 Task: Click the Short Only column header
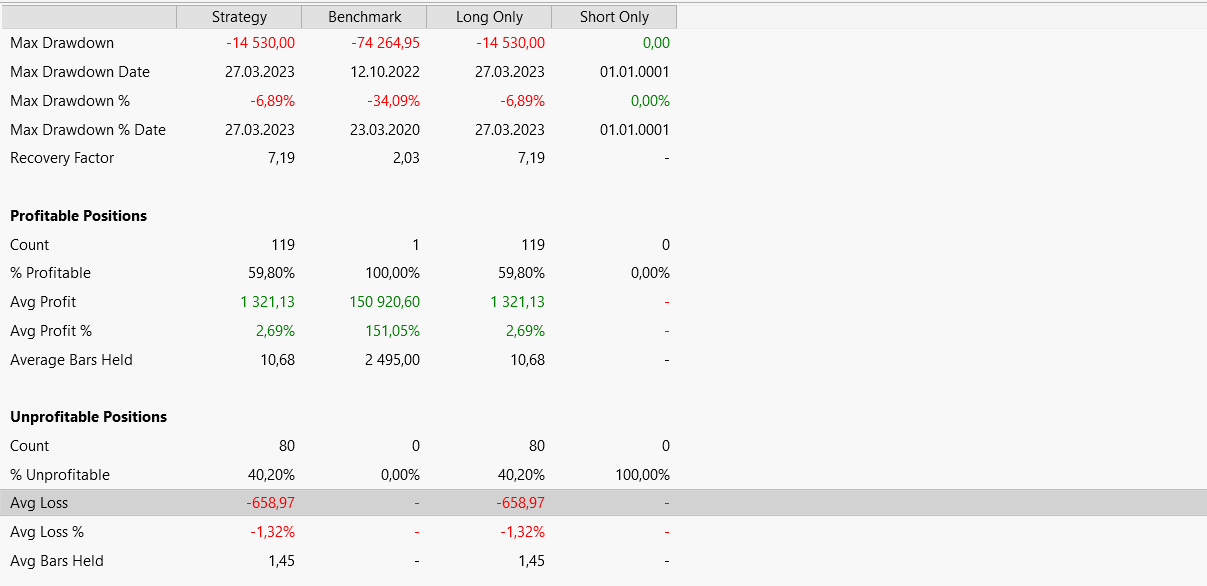click(x=614, y=17)
